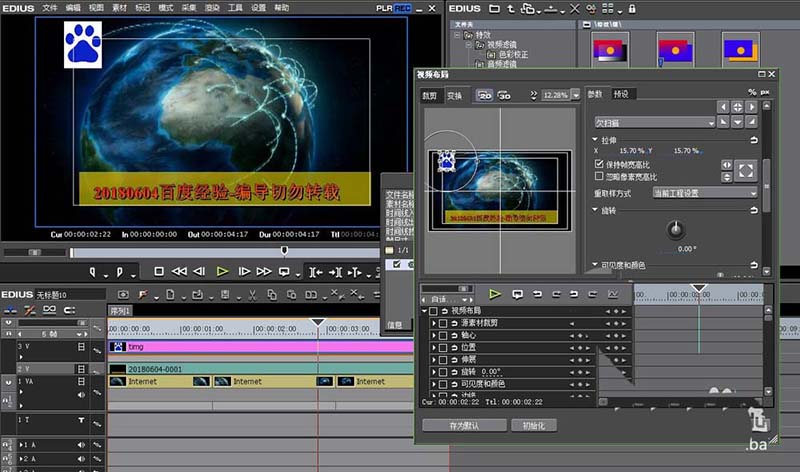Viewport: 800px width, 472px height.
Task: Open the 工具 menu
Action: tap(235, 8)
